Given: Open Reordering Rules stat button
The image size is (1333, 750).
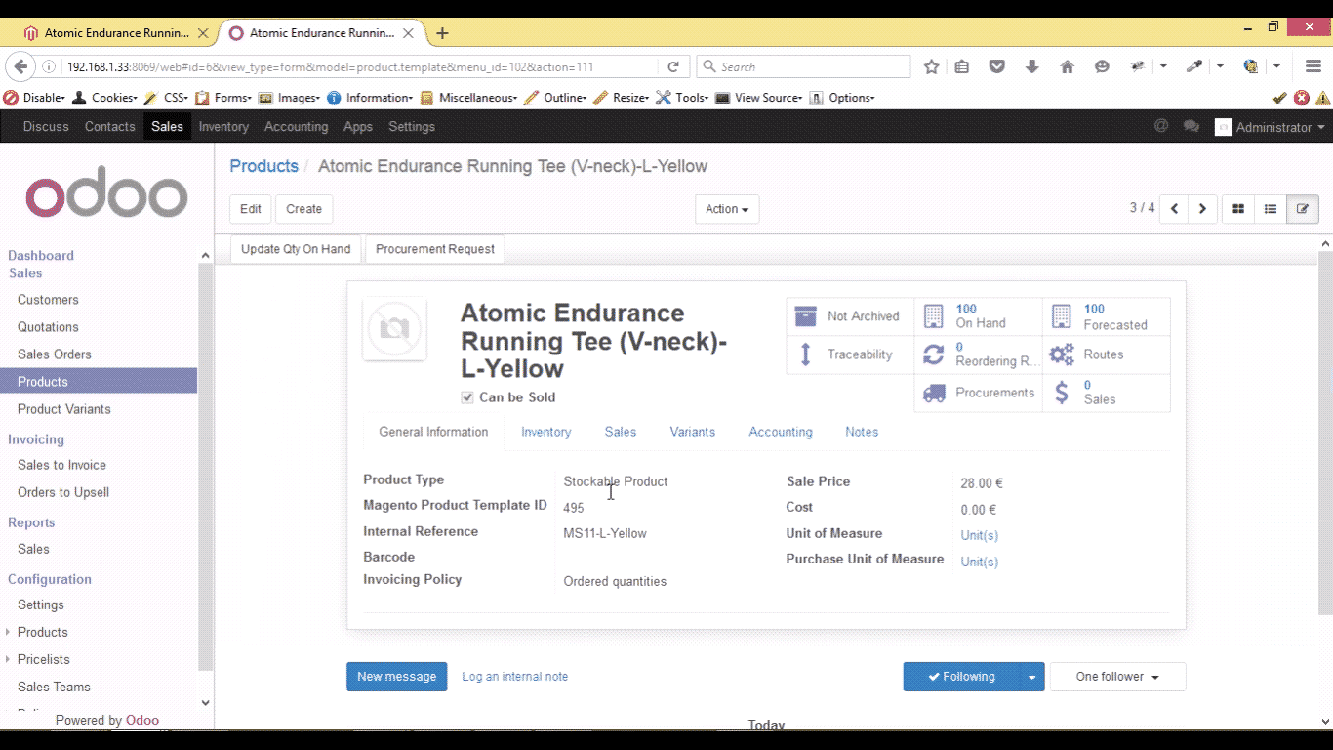Looking at the screenshot, I should coord(978,354).
